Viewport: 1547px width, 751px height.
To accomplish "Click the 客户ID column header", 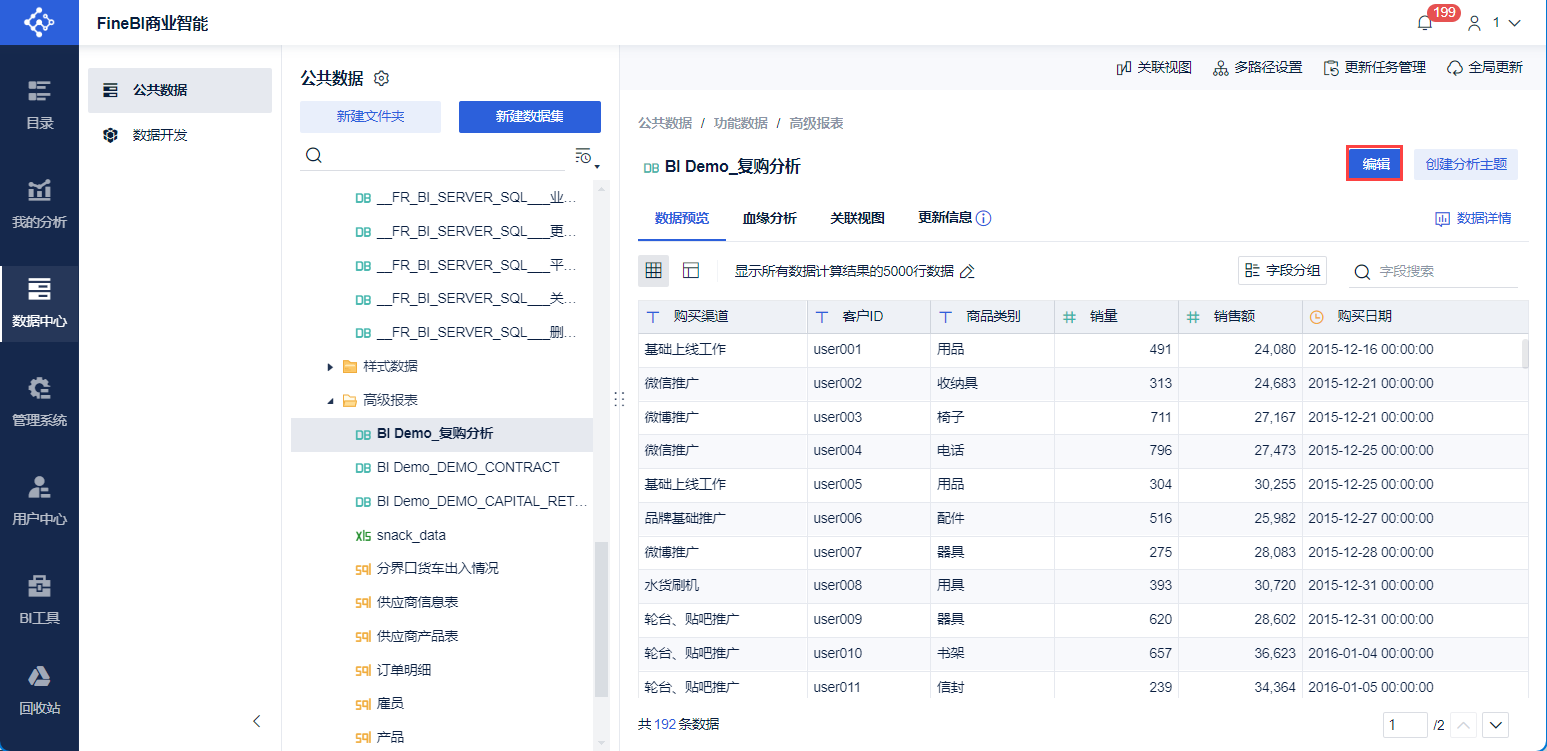I will [869, 316].
